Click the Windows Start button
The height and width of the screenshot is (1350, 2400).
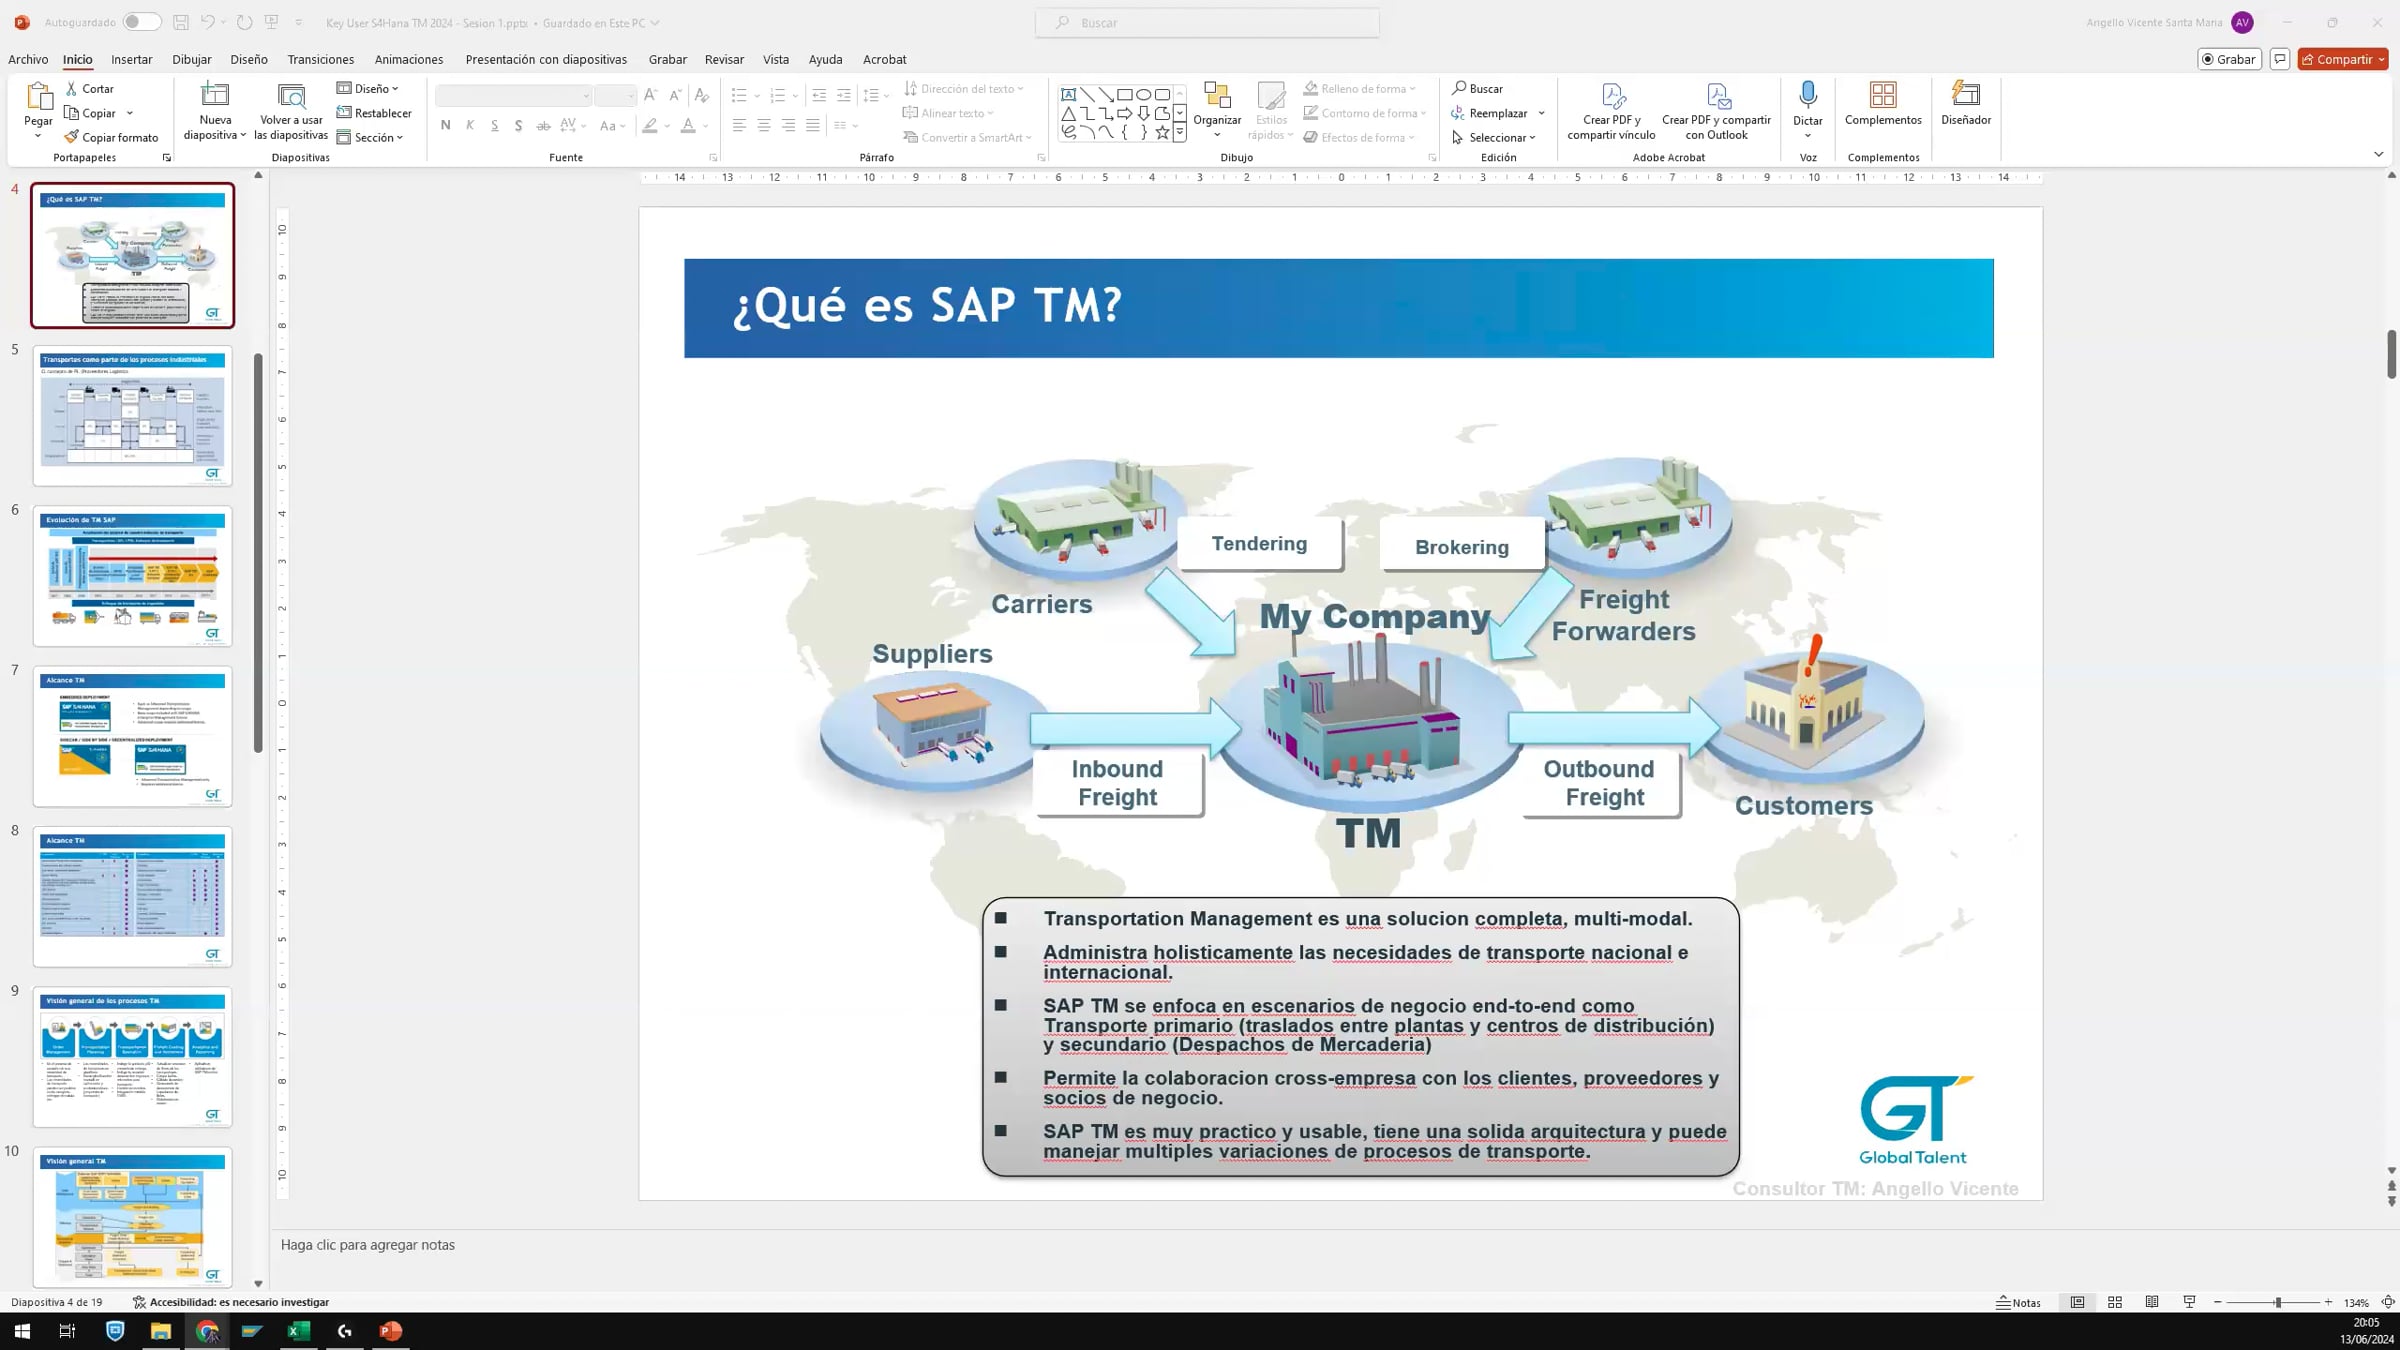tap(22, 1331)
